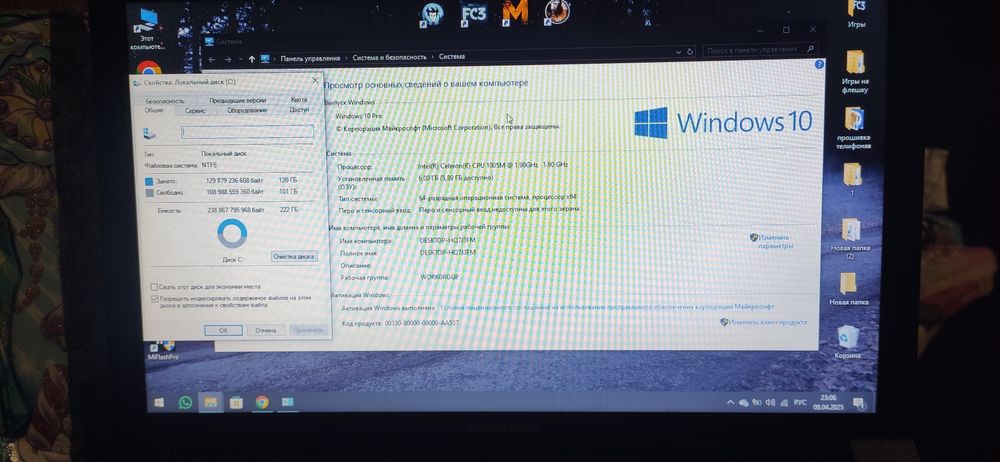Go up one level arrow
Viewport: 1000px width, 462px height.
(252, 59)
